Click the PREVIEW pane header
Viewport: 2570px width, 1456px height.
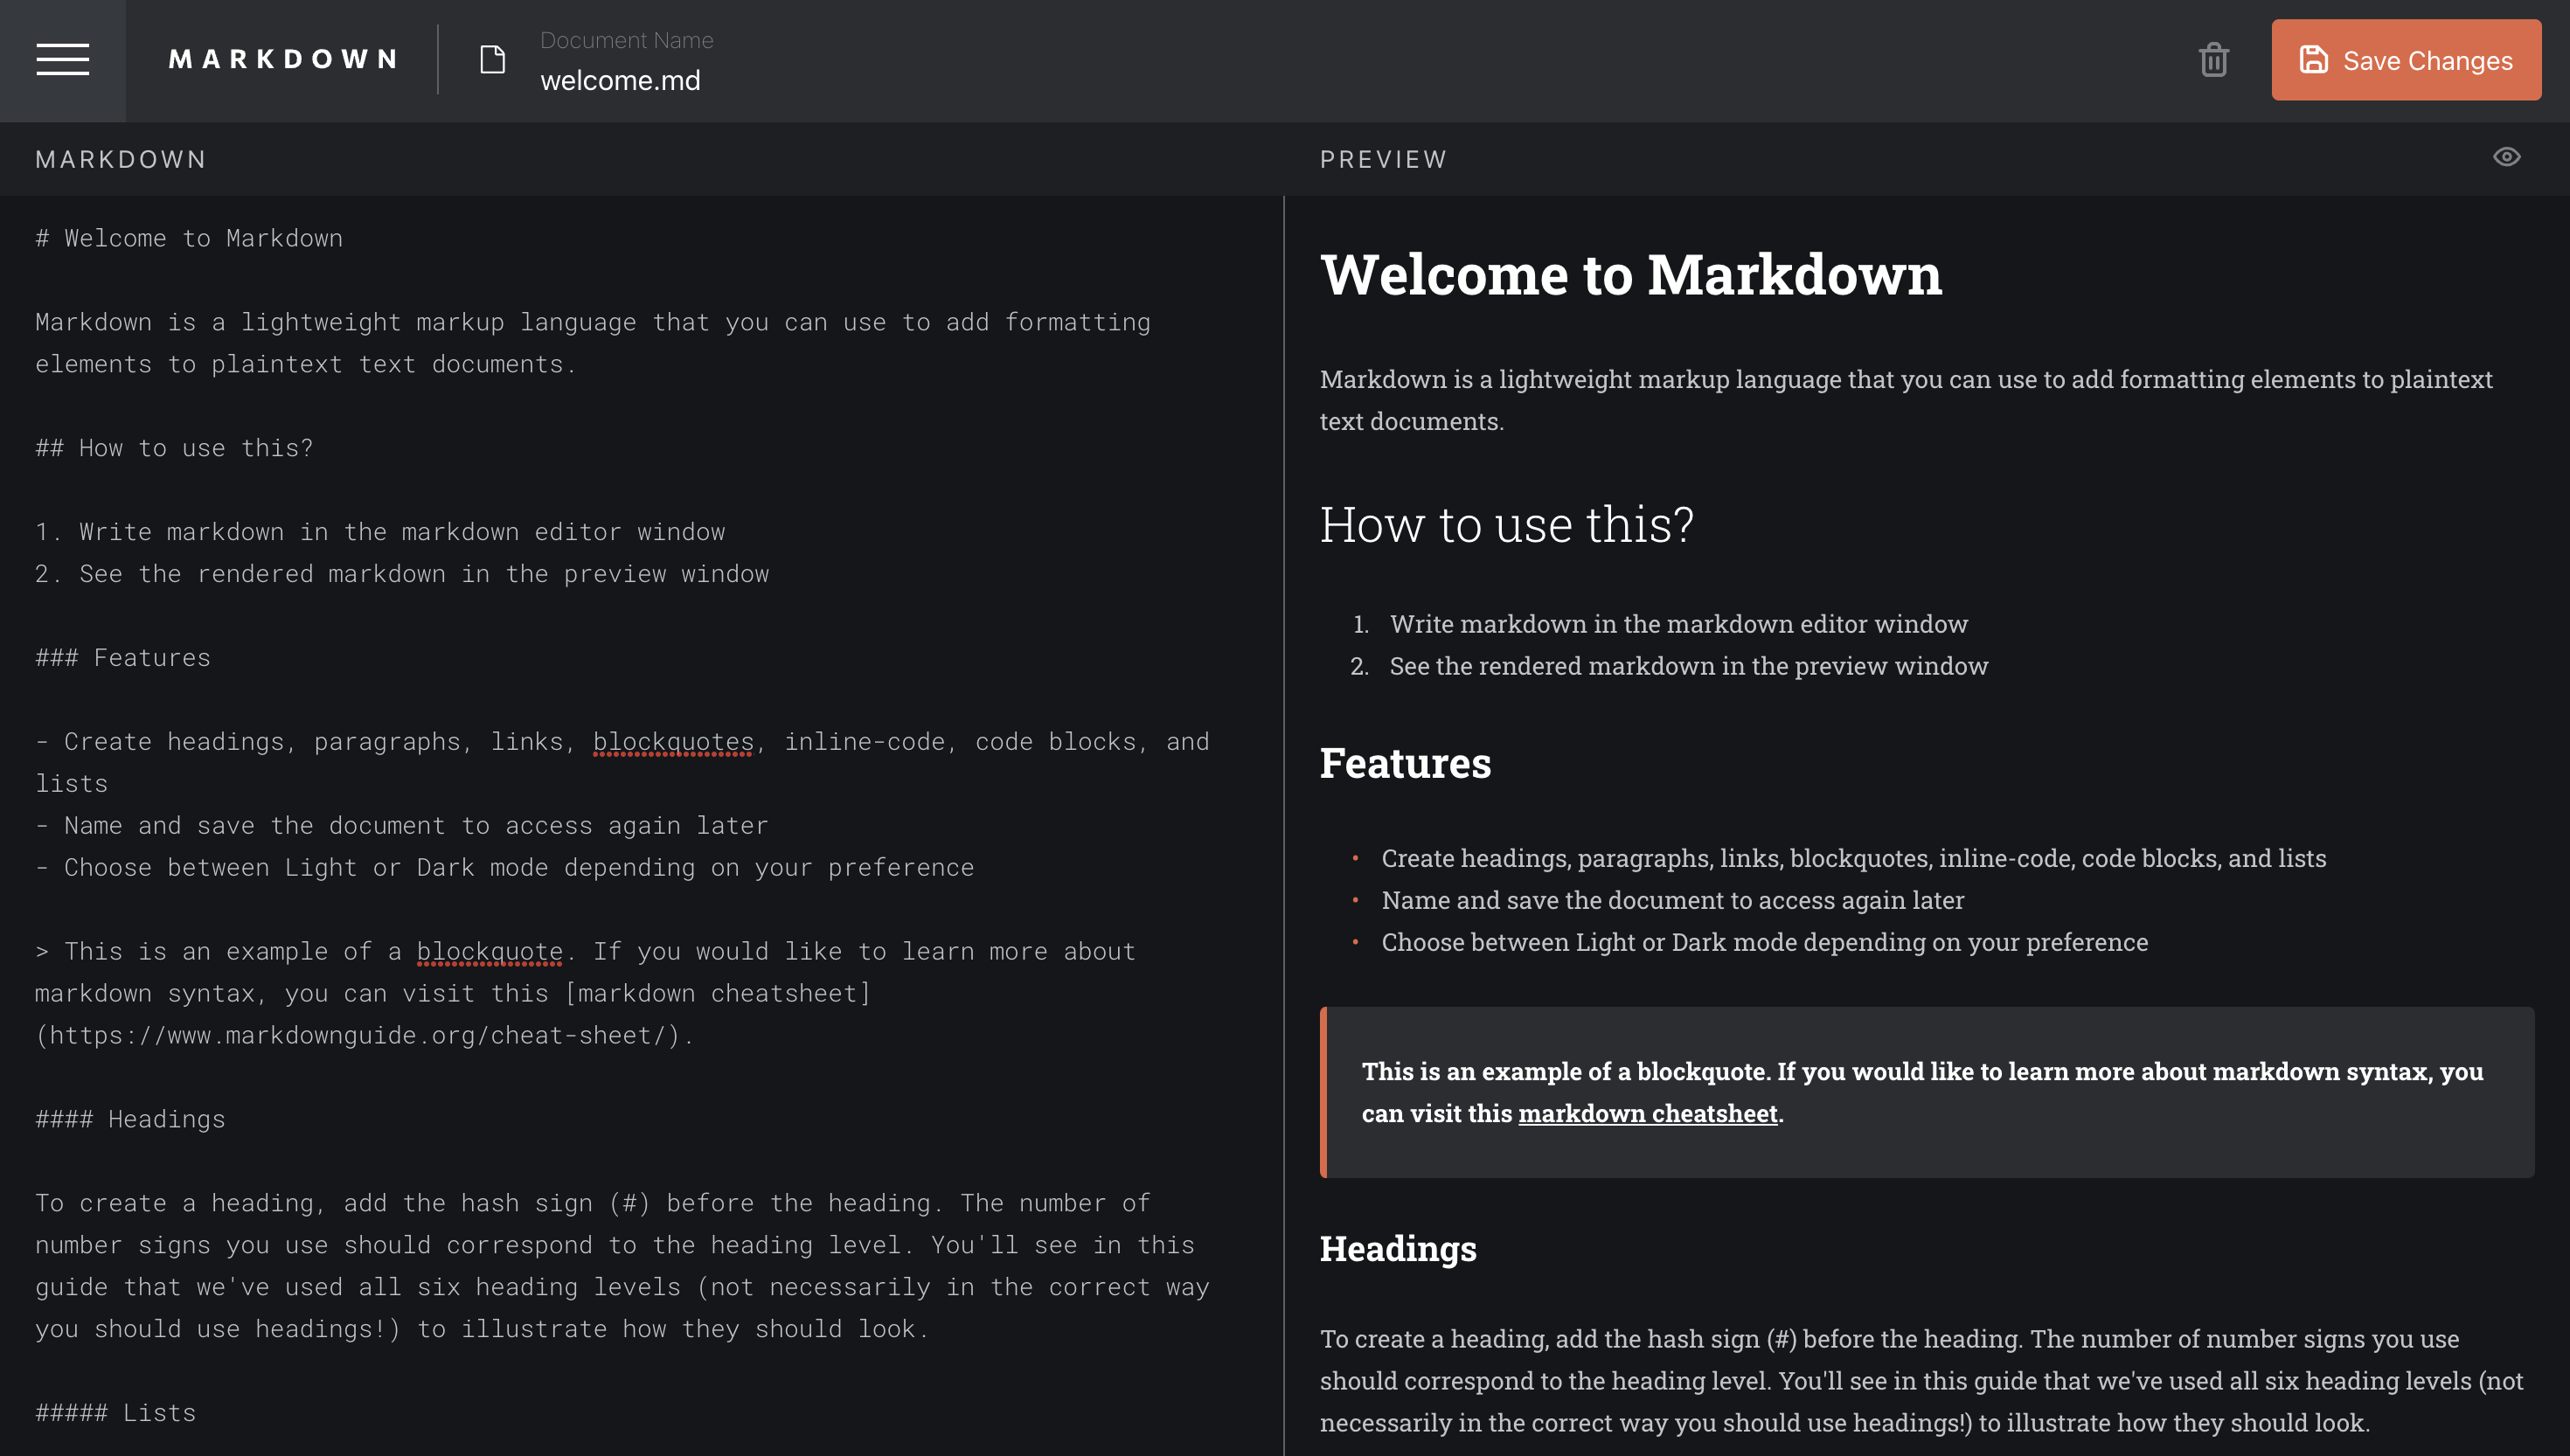1383,160
